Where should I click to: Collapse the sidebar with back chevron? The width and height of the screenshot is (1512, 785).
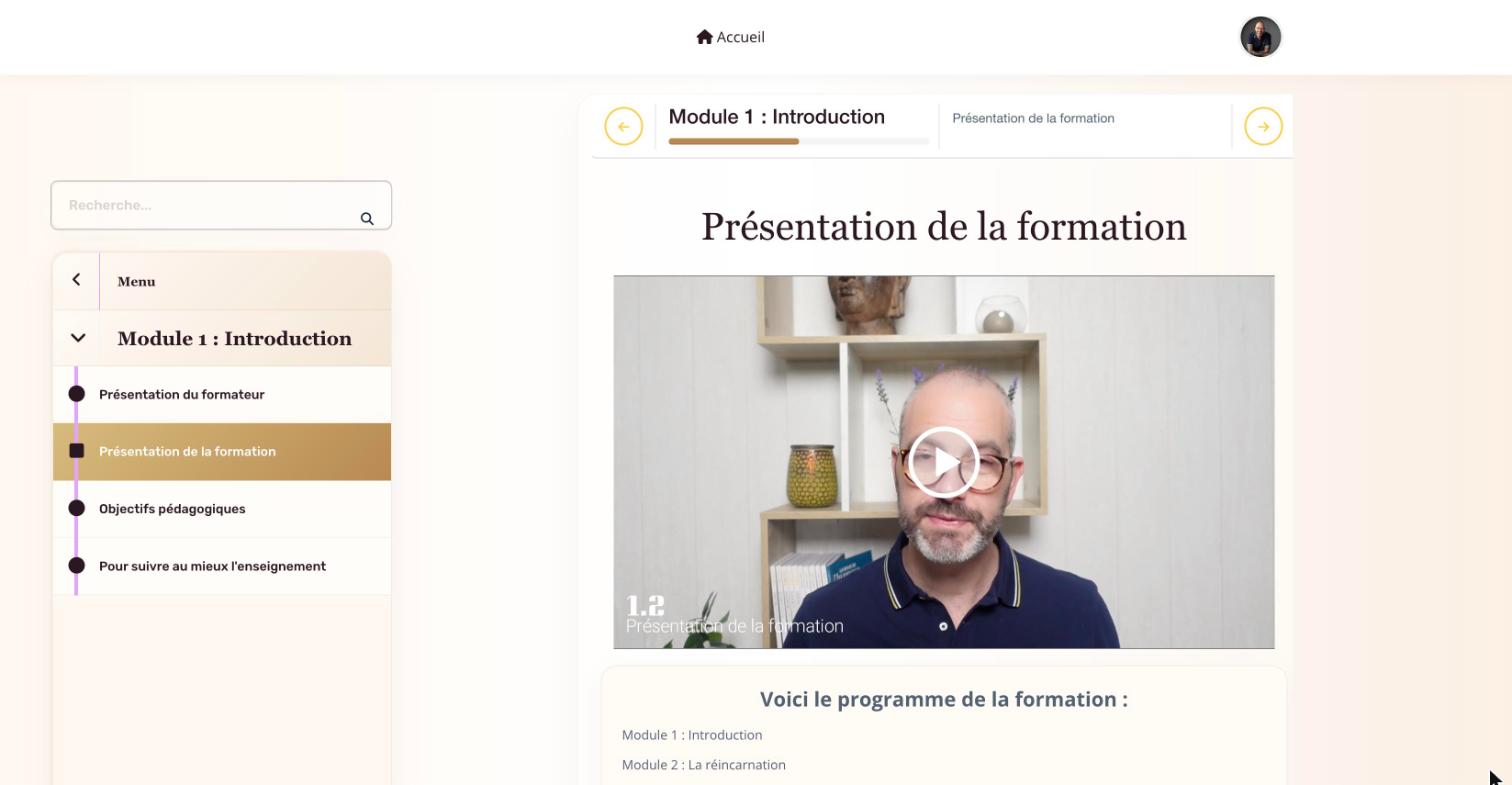(x=76, y=280)
